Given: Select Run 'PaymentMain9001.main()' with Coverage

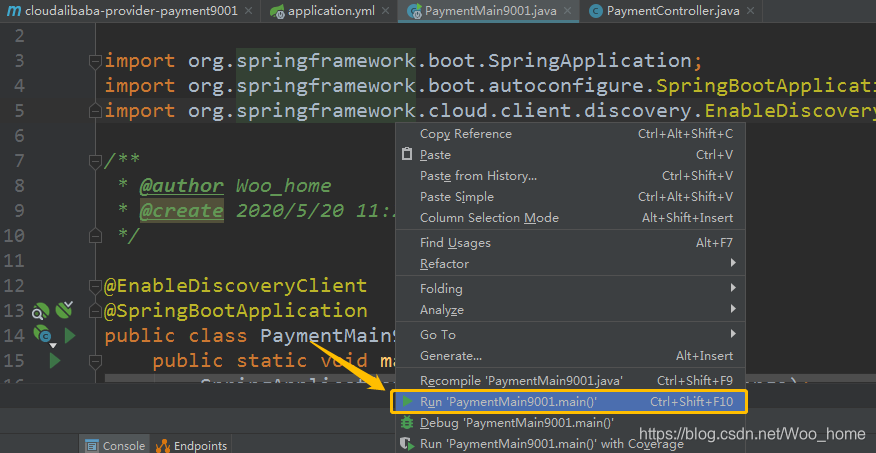Looking at the screenshot, I should pos(570,444).
